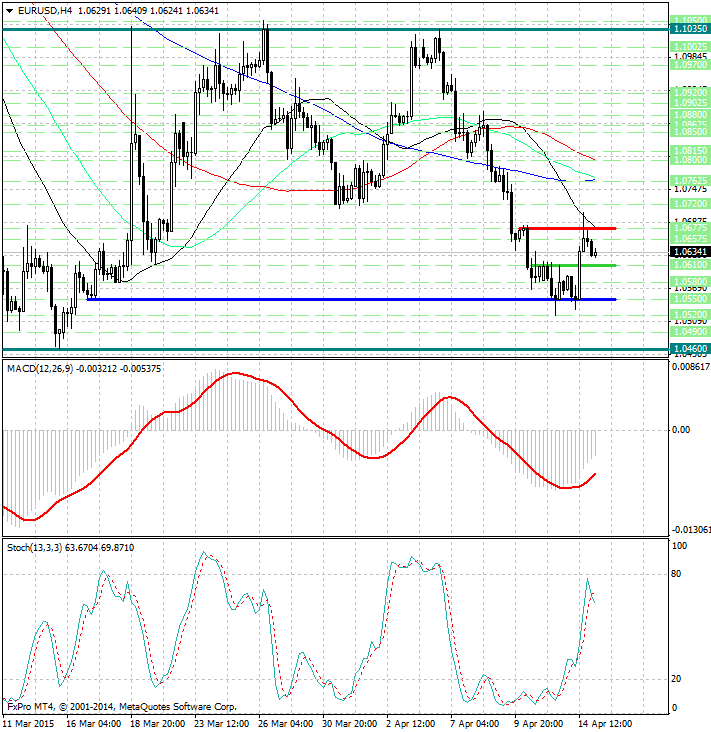Click the 23 Mar 12:00 time label
Viewport: 711px width, 732px height.
click(222, 724)
